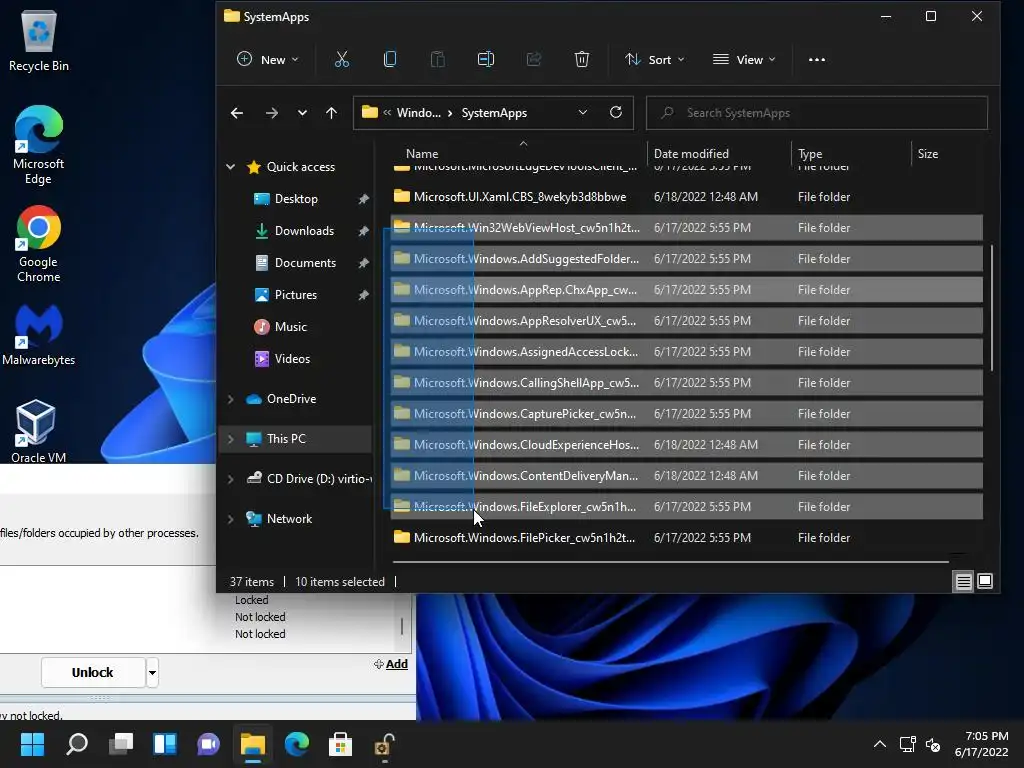Viewport: 1024px width, 768px height.
Task: Expand address bar history dropdown
Action: coord(583,112)
